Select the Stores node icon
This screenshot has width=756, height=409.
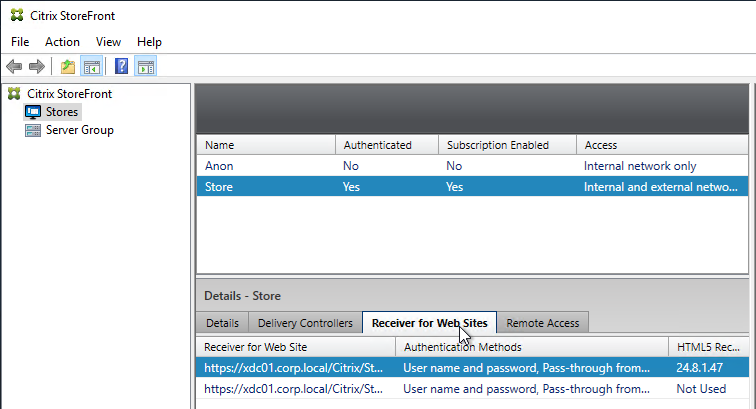click(x=33, y=112)
